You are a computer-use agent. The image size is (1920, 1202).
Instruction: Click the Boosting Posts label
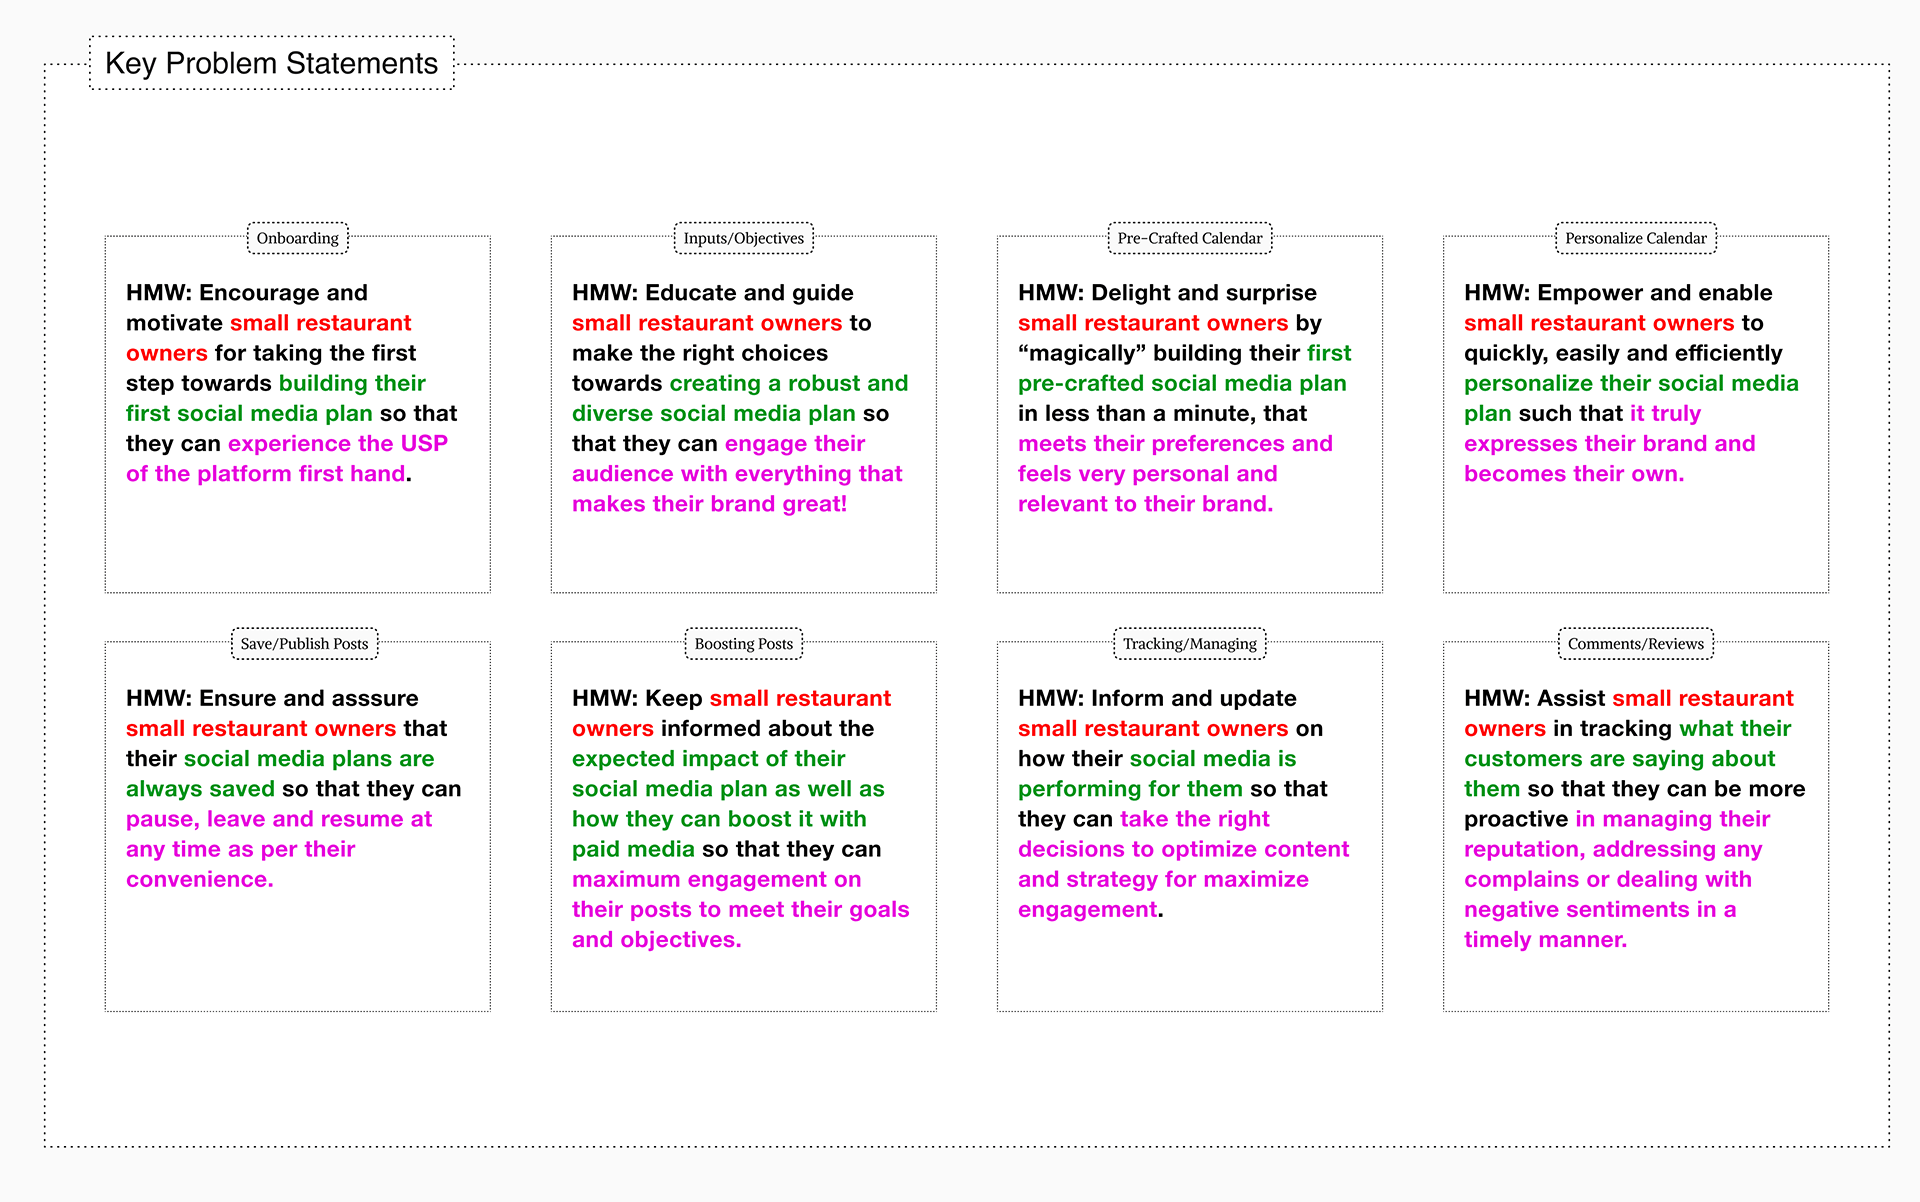[743, 644]
